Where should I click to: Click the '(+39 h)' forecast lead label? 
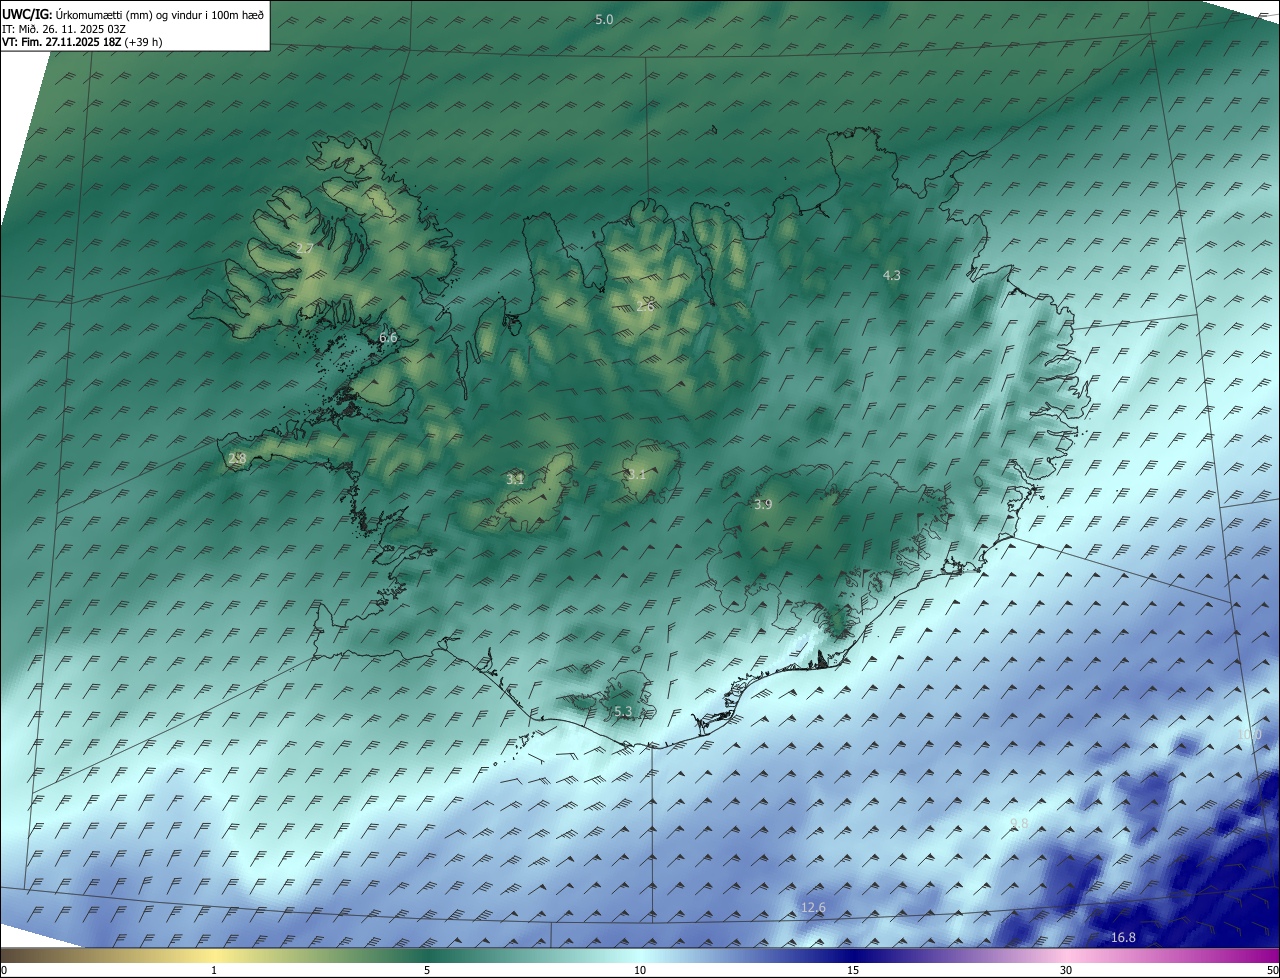click(144, 42)
